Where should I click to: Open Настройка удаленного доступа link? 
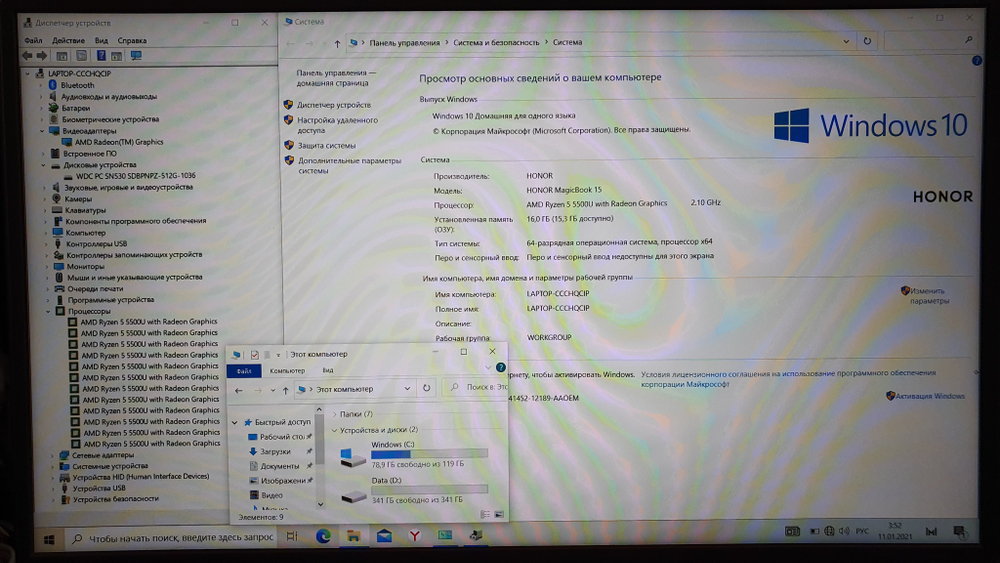[x=337, y=125]
